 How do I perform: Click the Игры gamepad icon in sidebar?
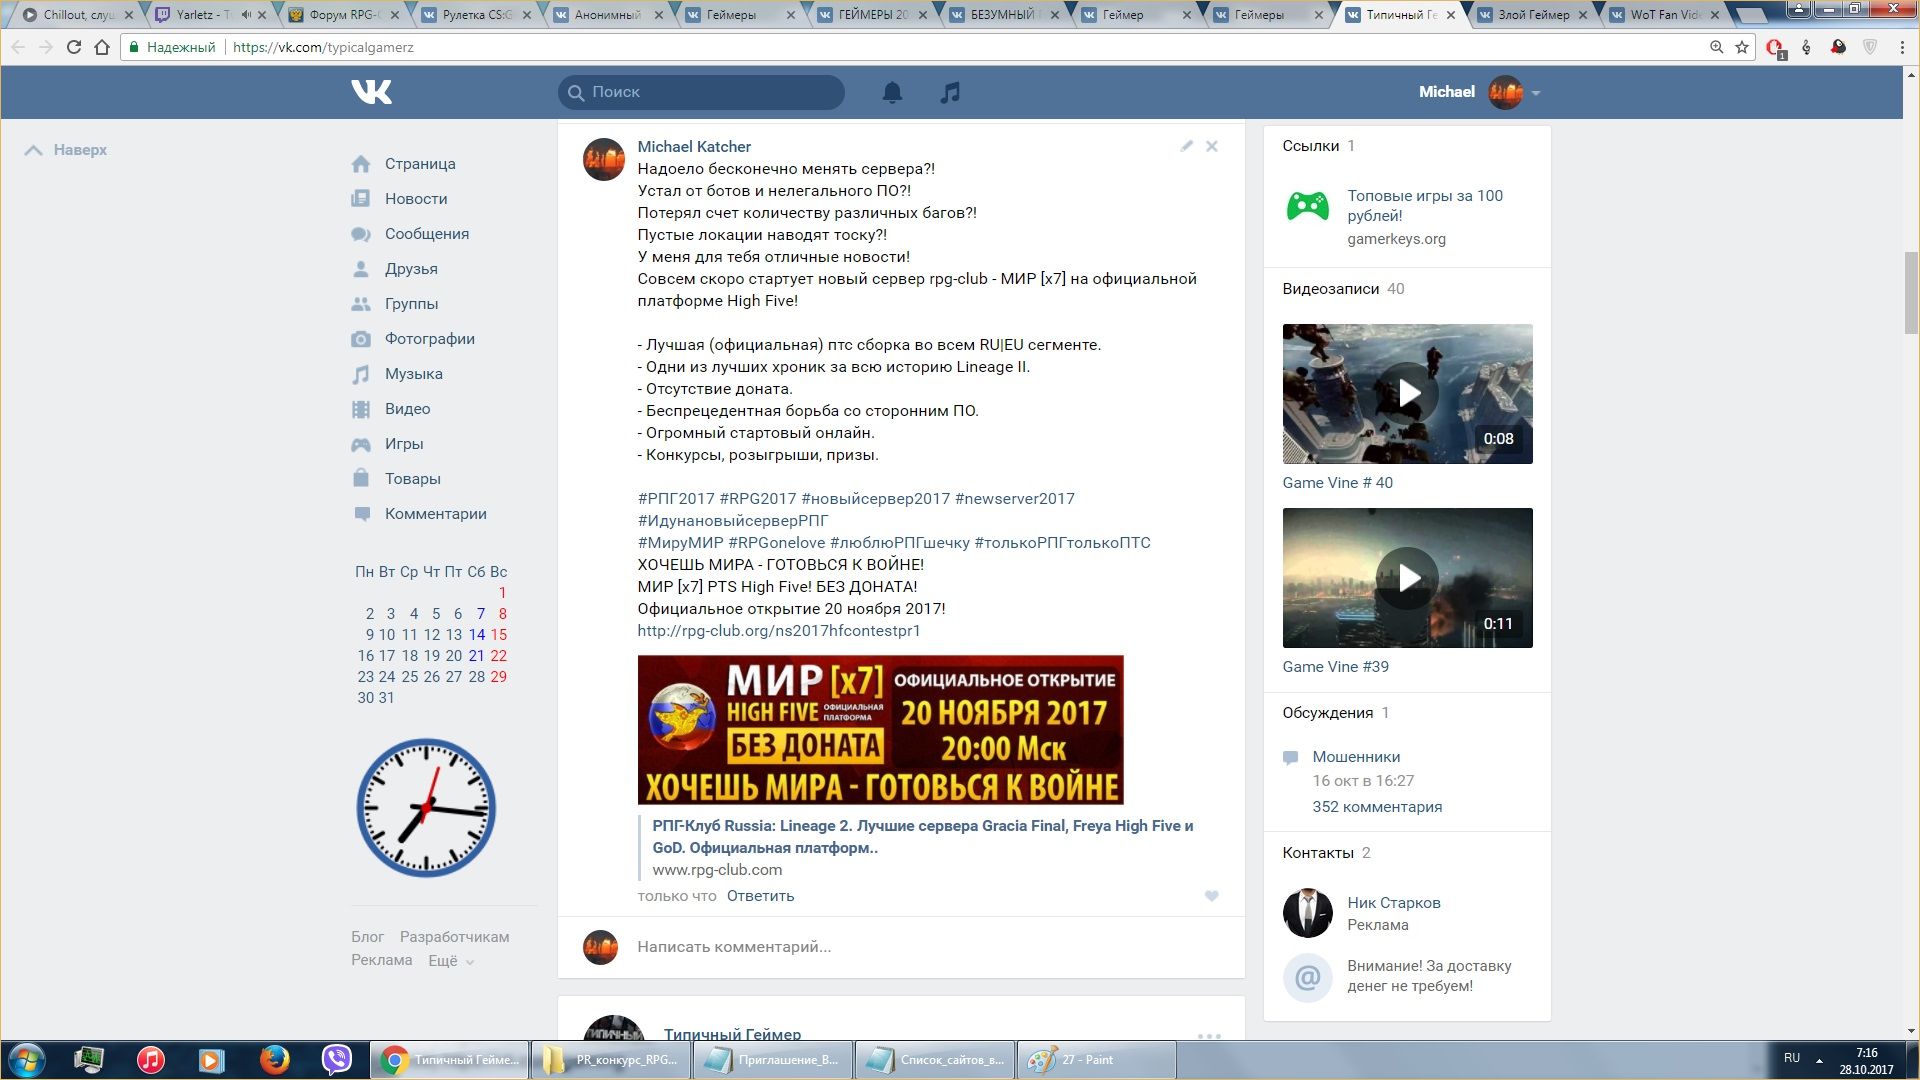click(x=361, y=444)
